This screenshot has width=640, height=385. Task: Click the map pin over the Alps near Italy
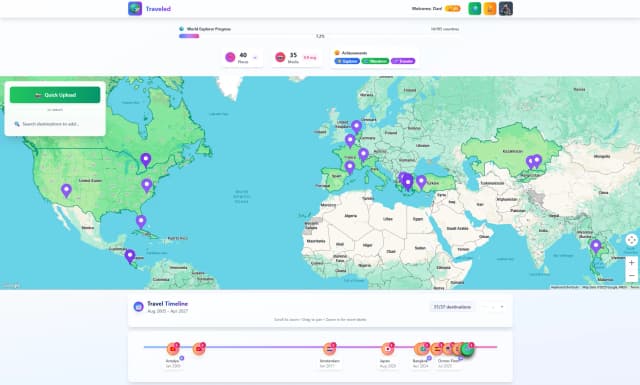point(363,155)
